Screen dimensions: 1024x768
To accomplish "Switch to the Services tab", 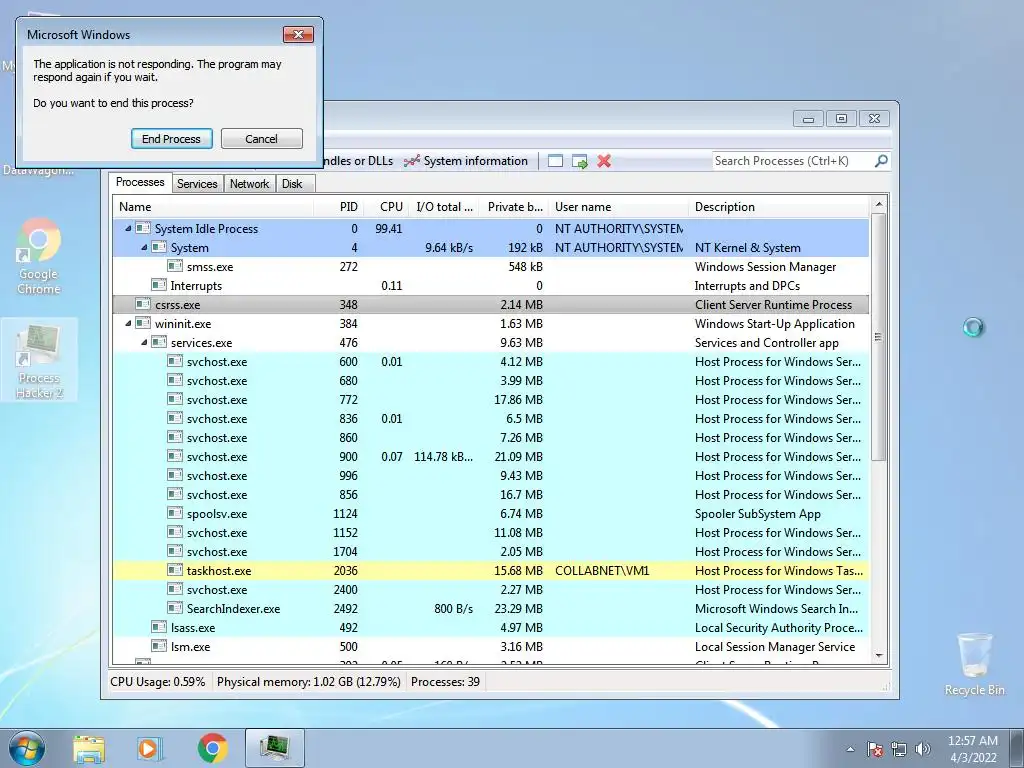I will (x=197, y=184).
